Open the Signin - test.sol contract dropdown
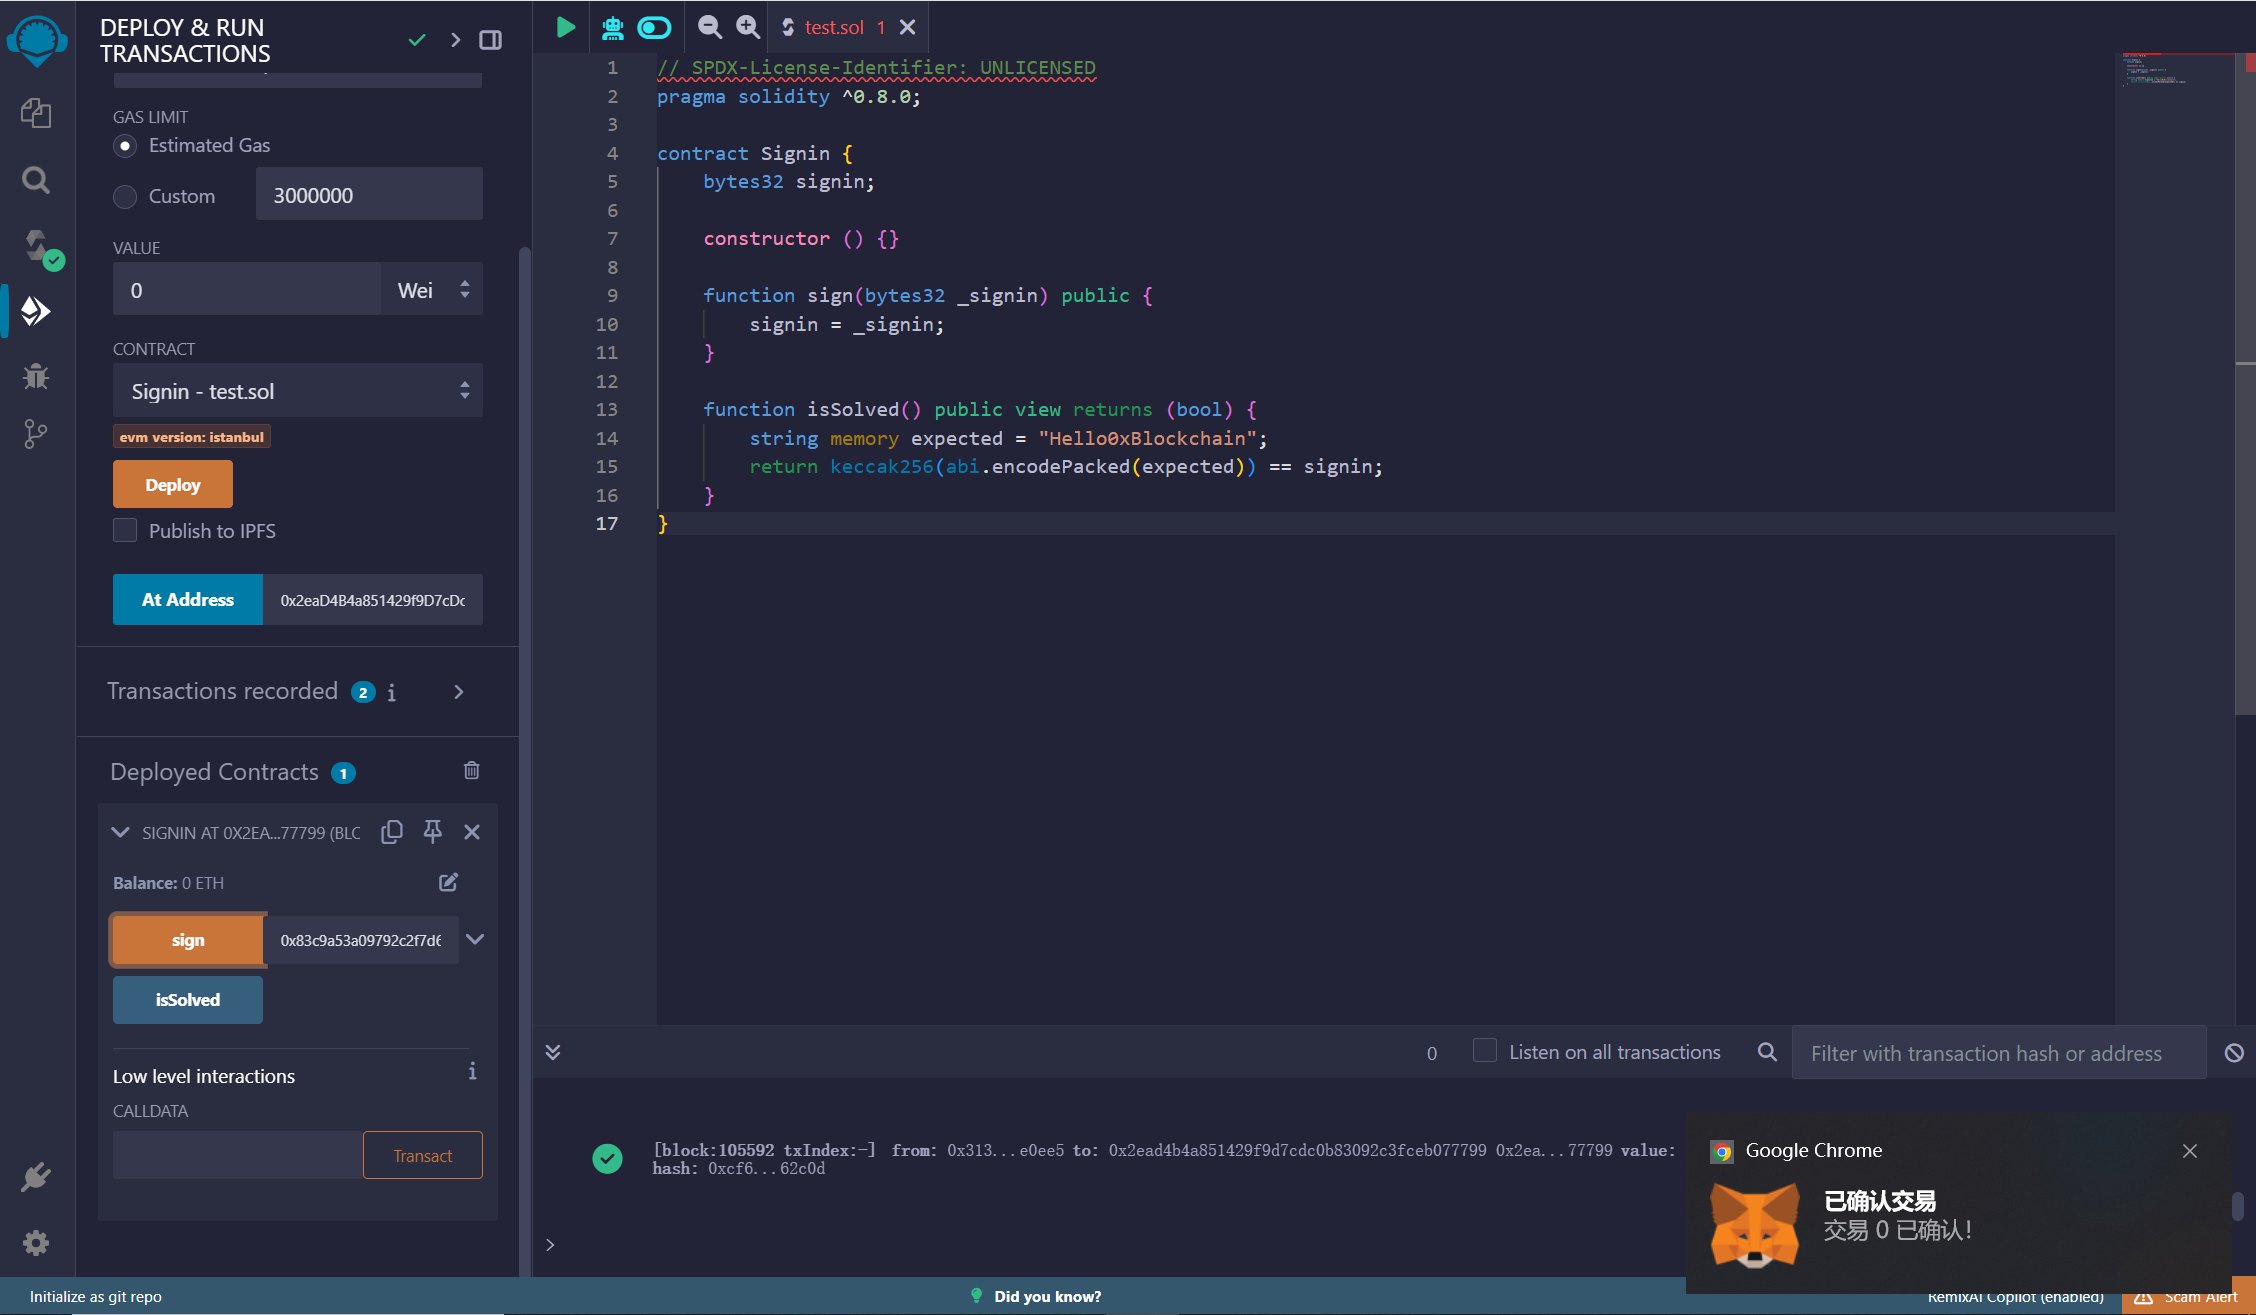2256x1315 pixels. 298,391
